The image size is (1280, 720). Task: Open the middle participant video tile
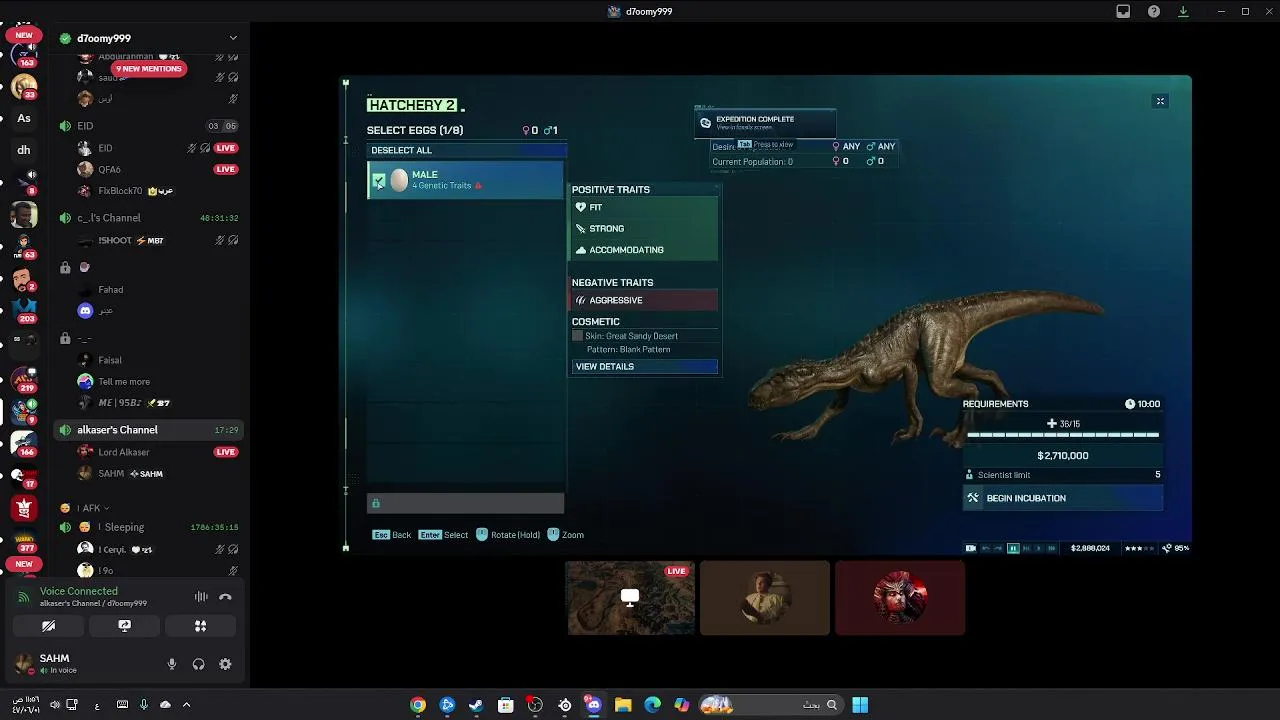click(x=765, y=597)
